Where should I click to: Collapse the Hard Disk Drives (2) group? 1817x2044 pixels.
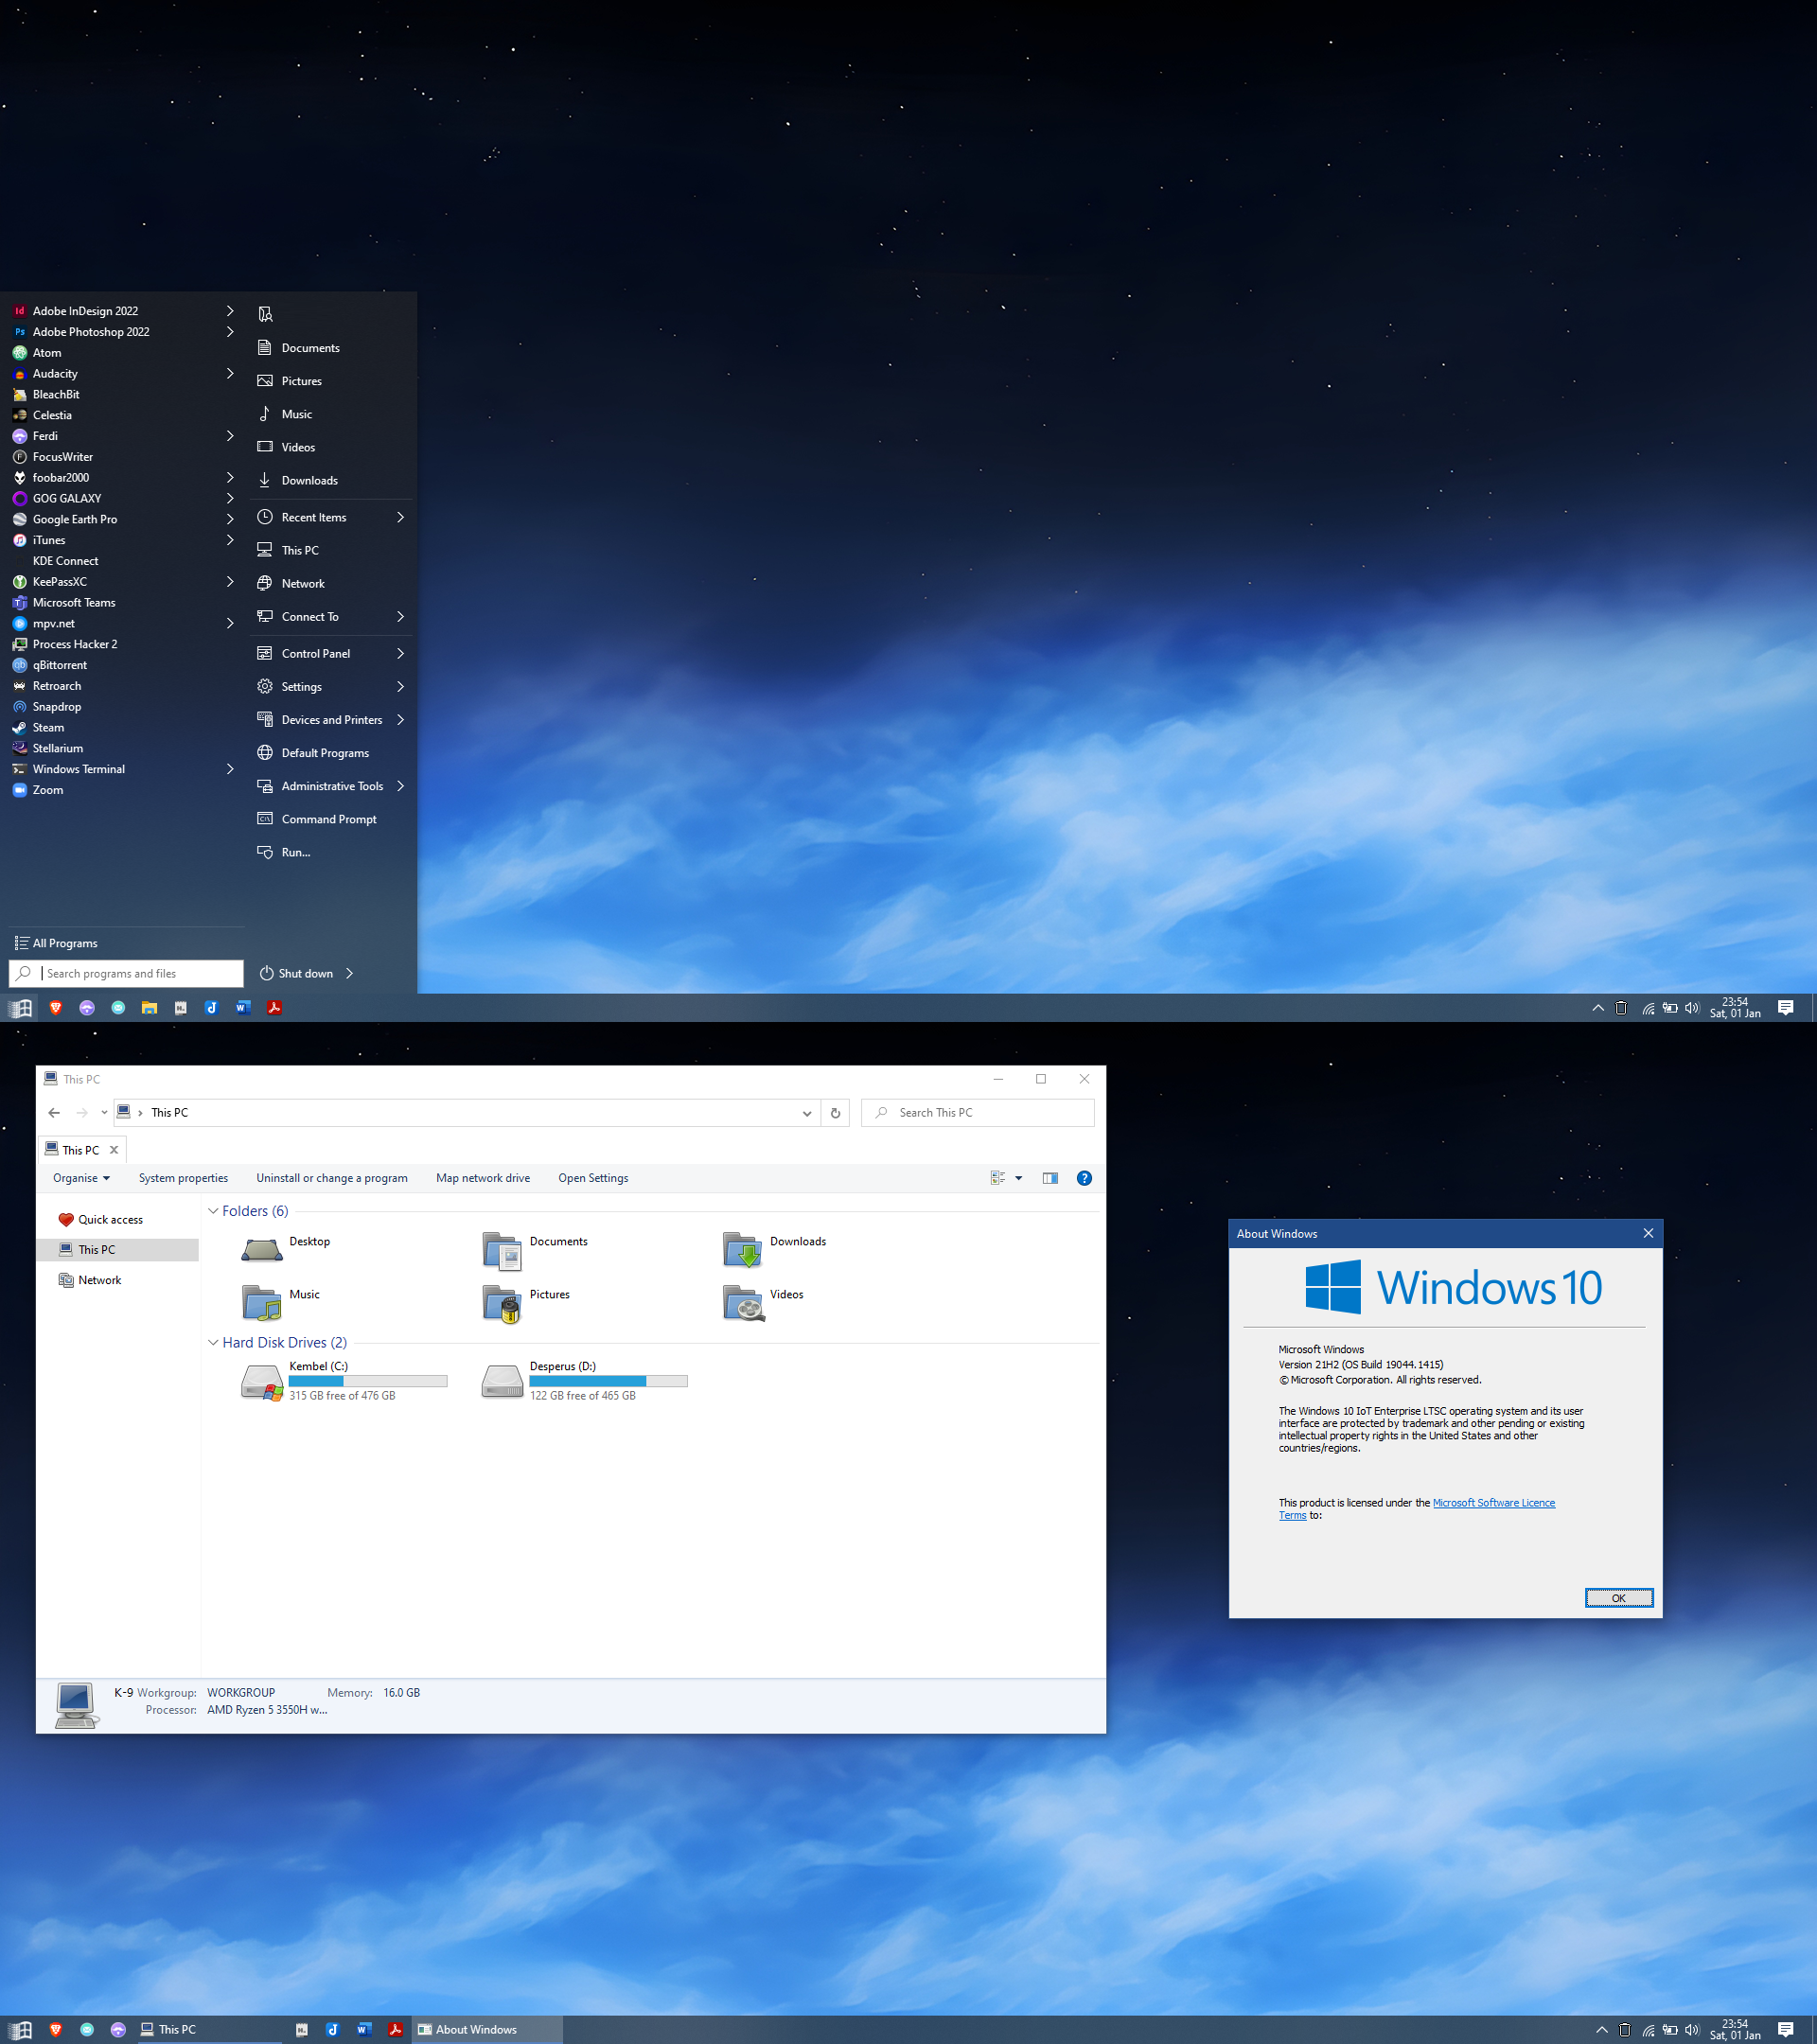213,1342
